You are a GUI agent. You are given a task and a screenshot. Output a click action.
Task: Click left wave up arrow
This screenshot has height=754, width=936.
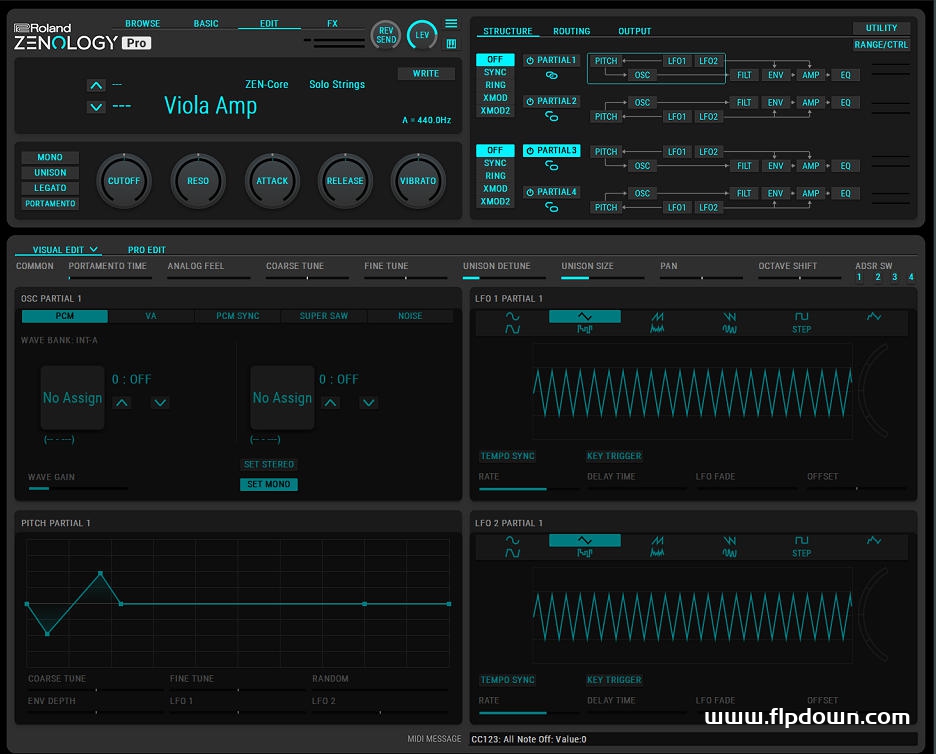pos(122,403)
